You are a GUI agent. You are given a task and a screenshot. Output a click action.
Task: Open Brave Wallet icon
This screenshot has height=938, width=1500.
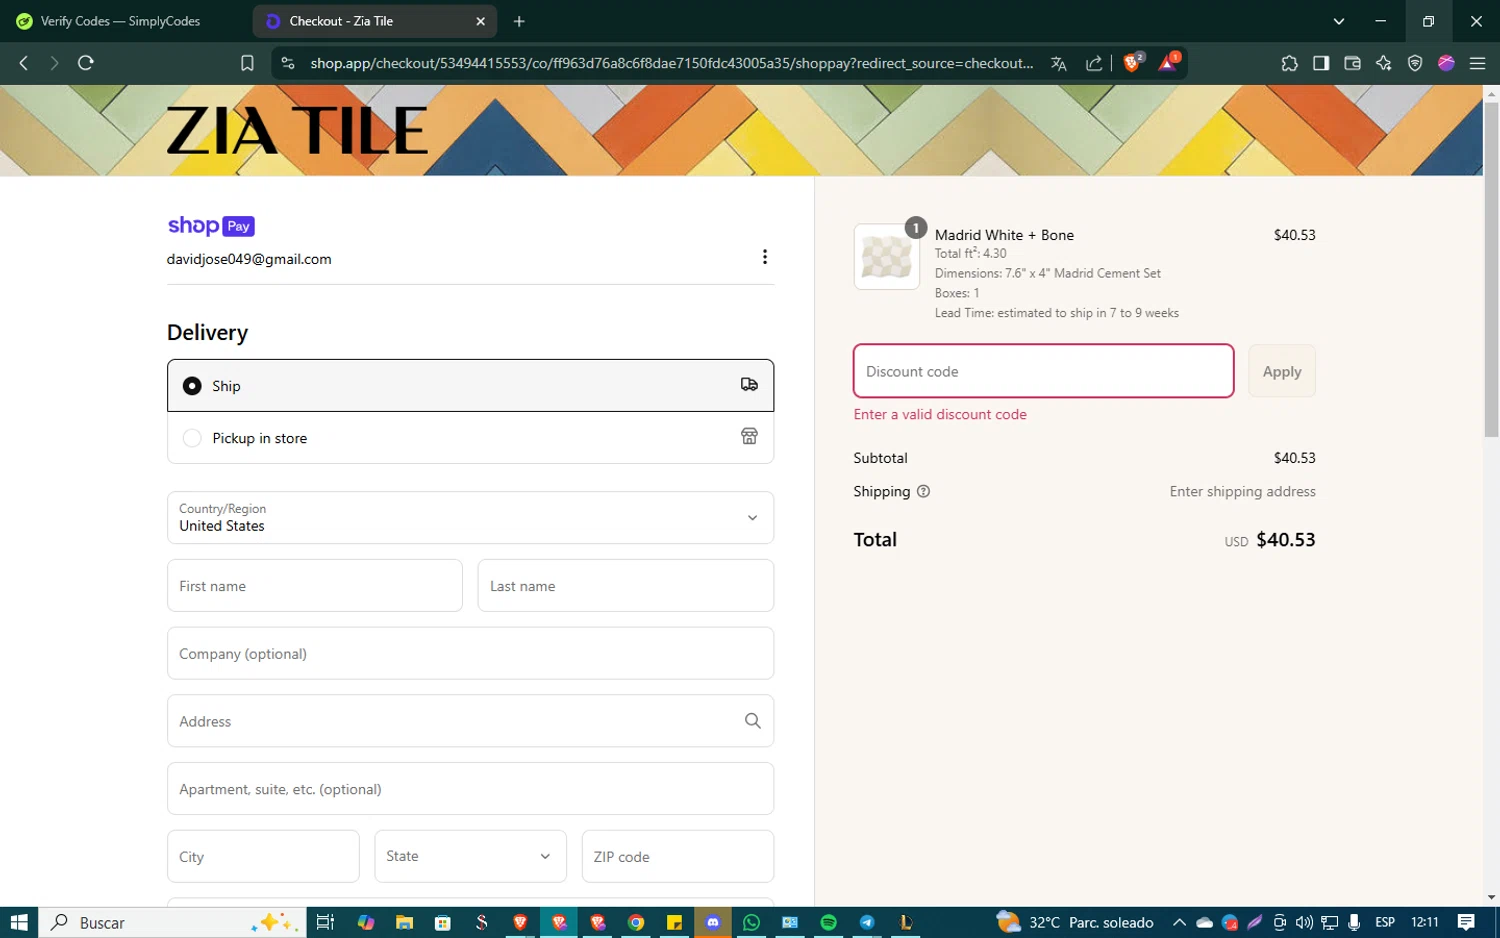[x=1352, y=63]
